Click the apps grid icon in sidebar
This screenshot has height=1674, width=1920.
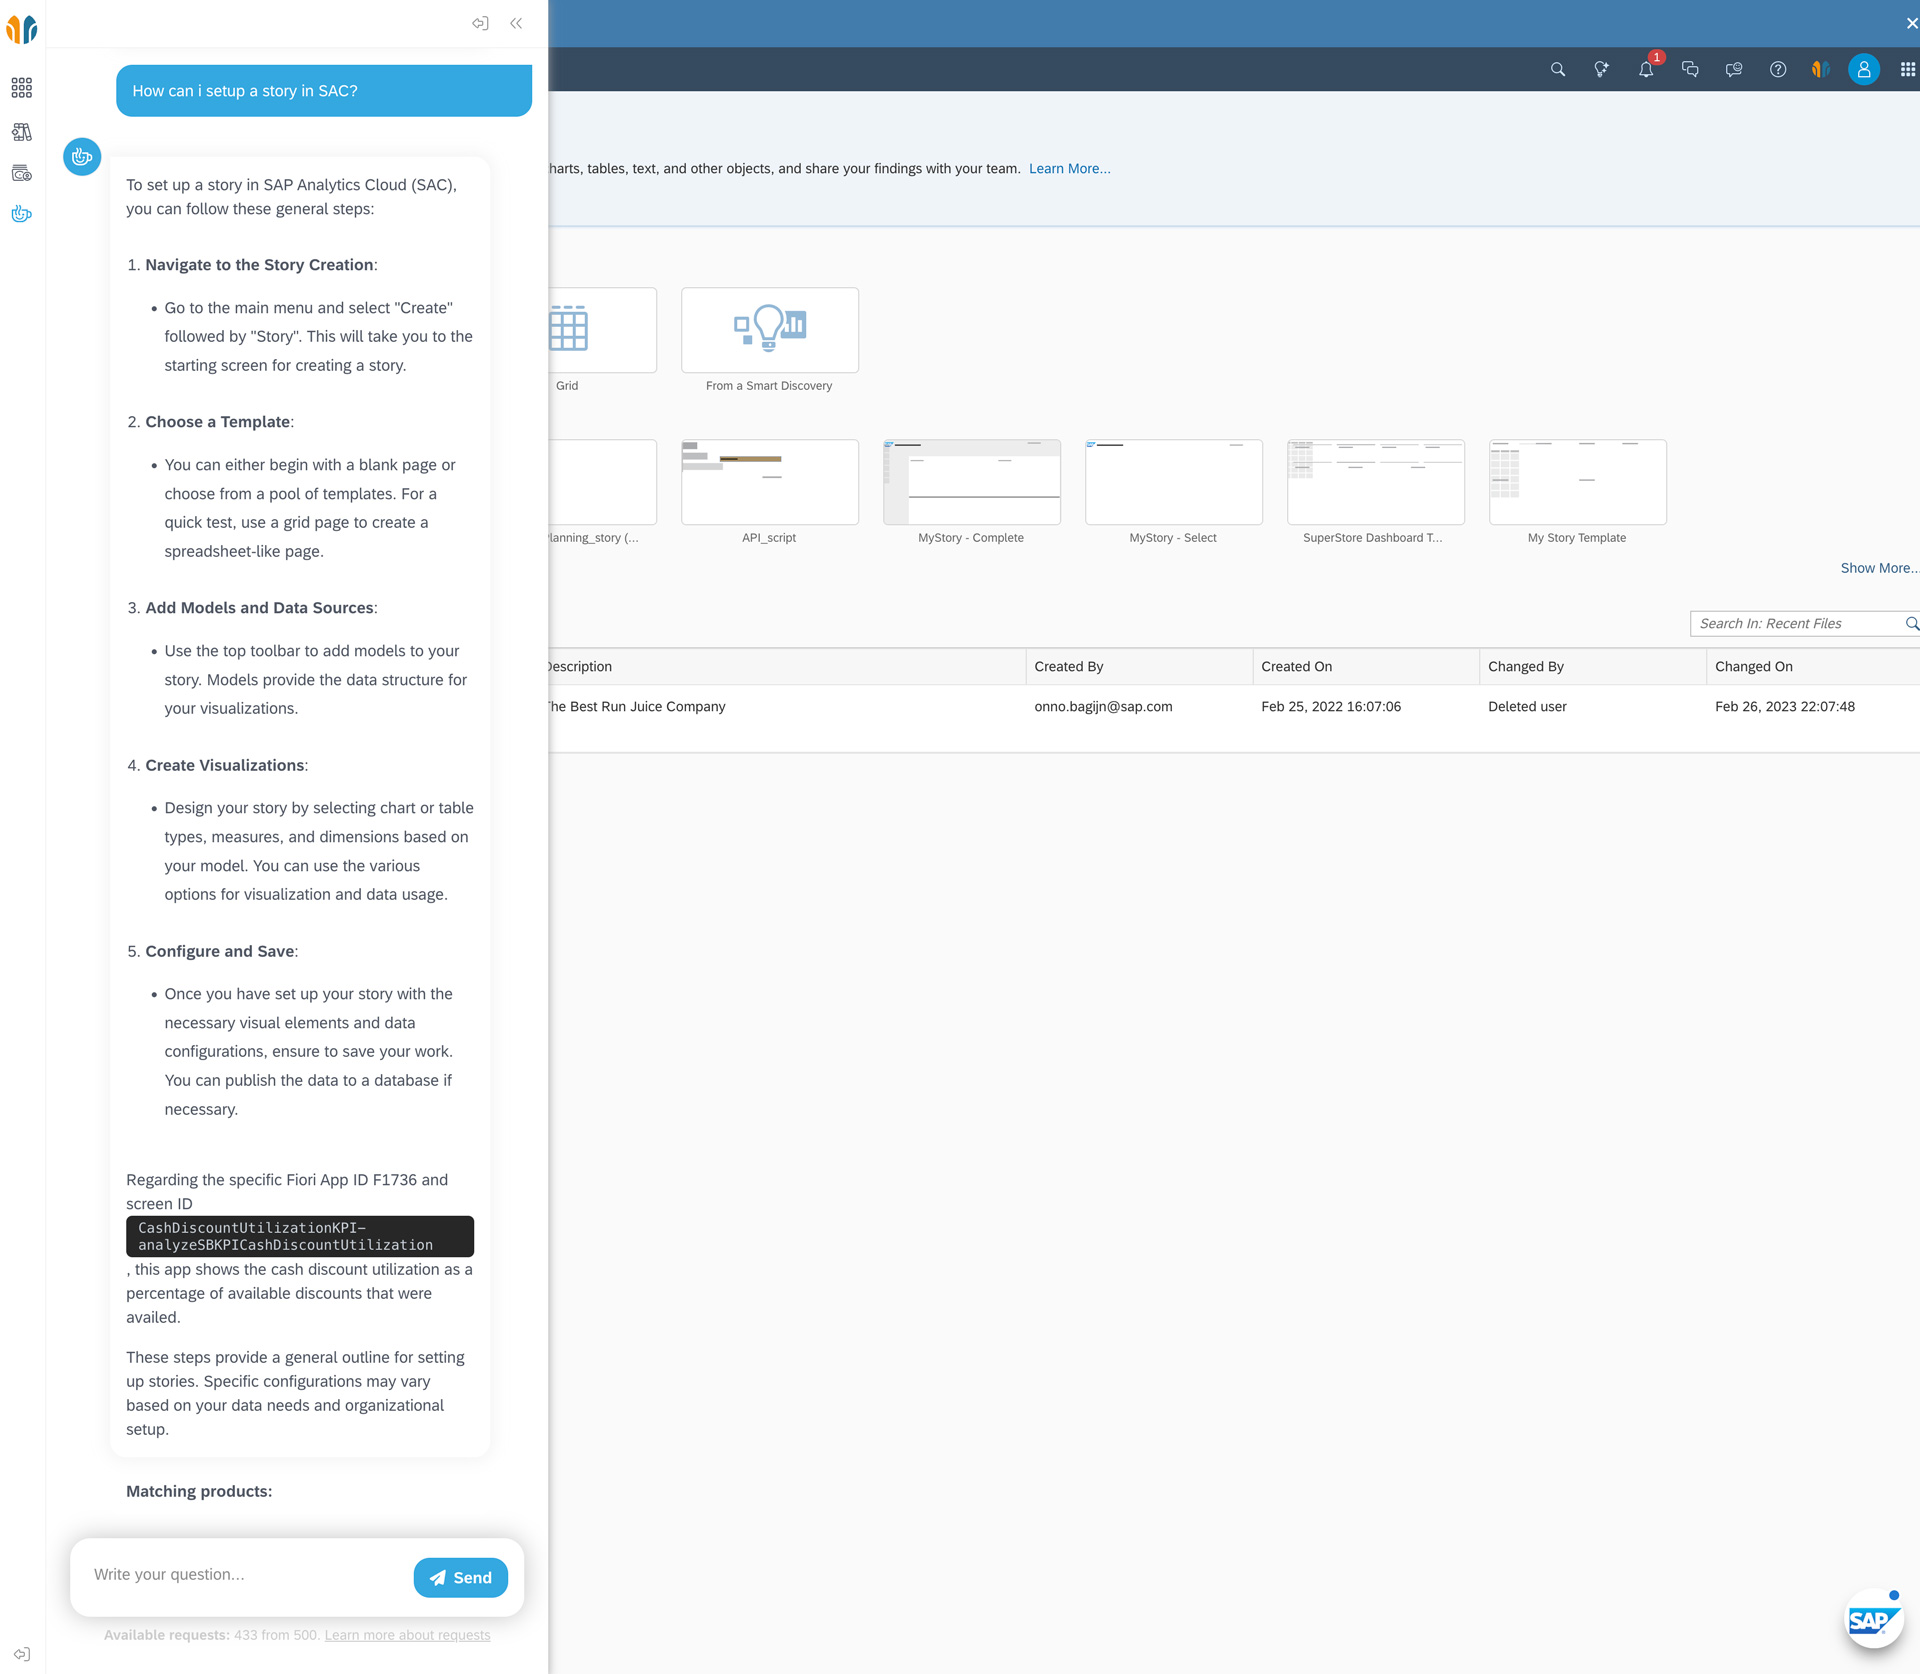click(22, 88)
